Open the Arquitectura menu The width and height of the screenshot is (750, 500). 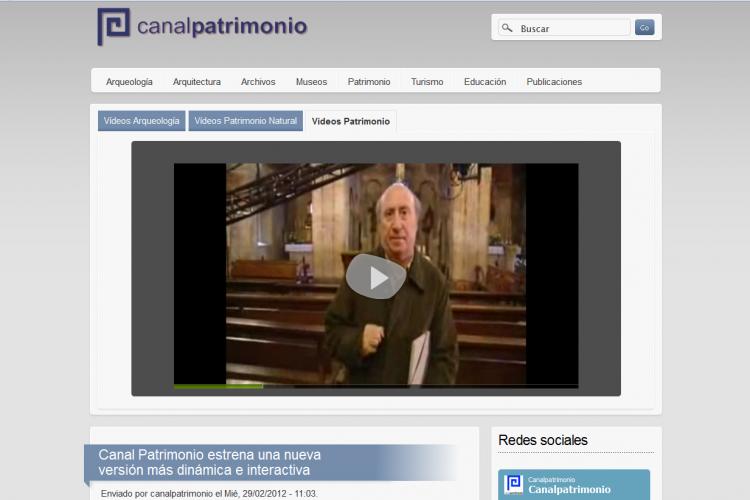click(197, 82)
